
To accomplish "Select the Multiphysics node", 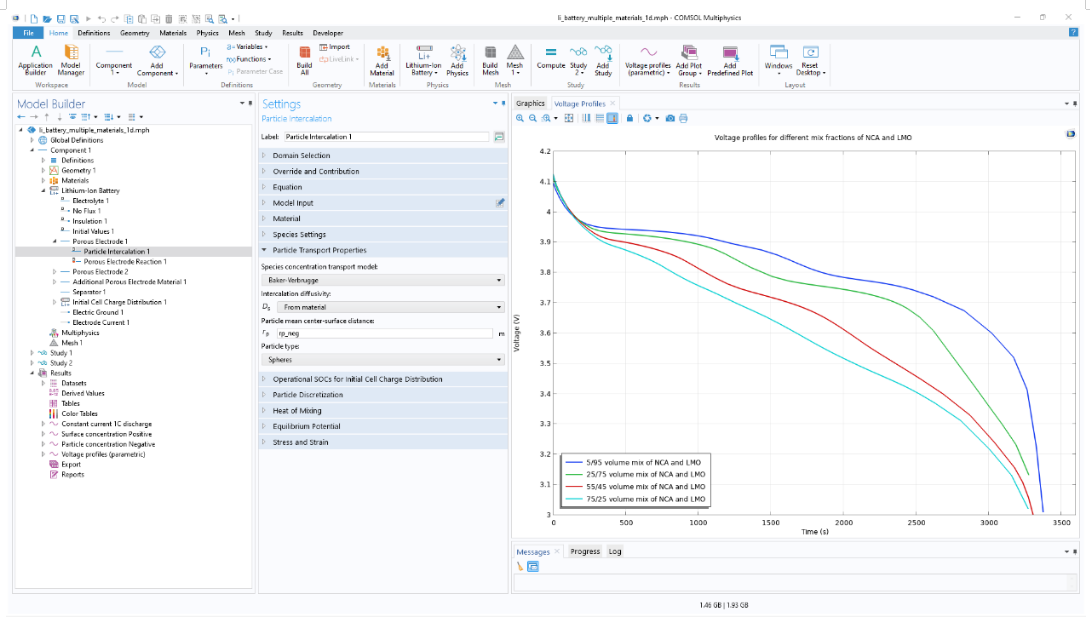I will [x=80, y=333].
